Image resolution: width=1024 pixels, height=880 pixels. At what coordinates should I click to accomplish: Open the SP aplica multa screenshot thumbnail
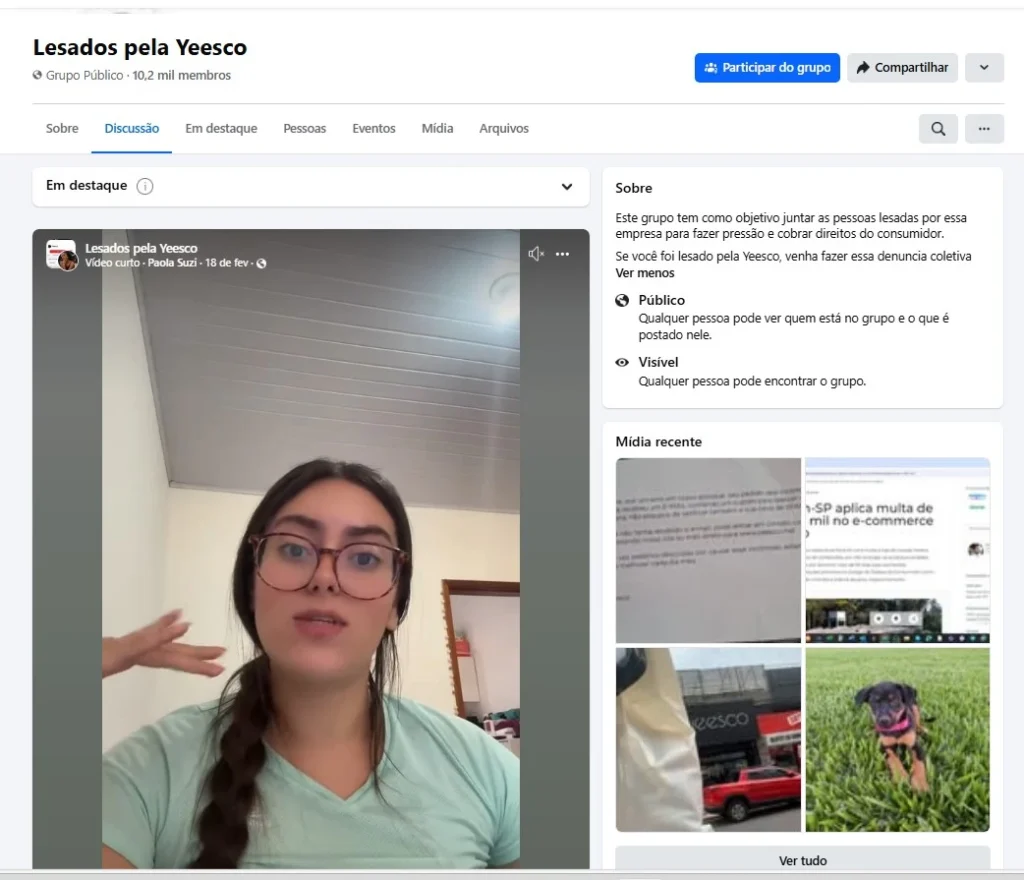pos(897,550)
